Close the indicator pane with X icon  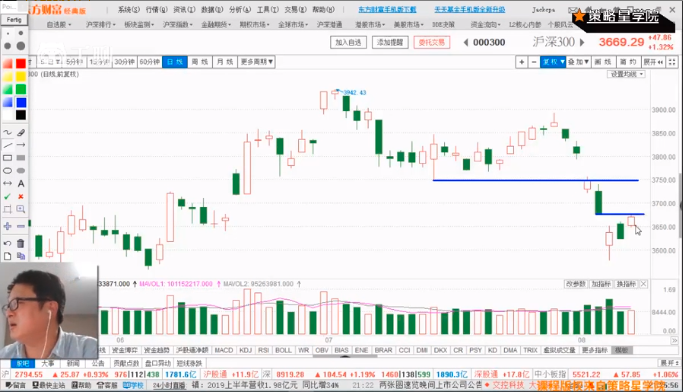coord(643,284)
